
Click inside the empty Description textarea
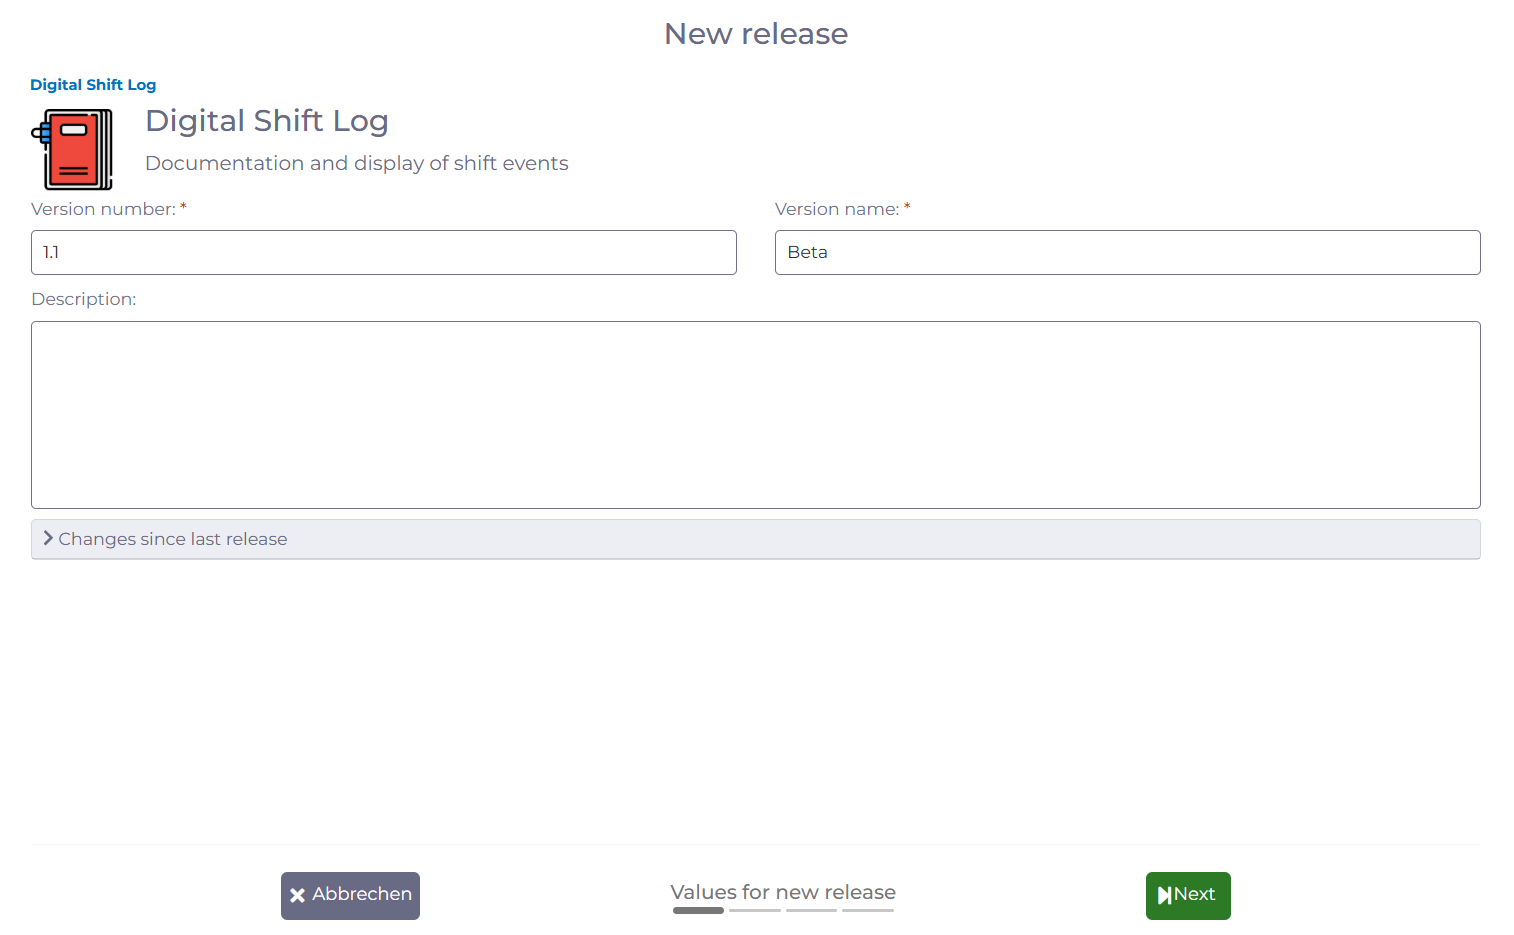[x=755, y=414]
